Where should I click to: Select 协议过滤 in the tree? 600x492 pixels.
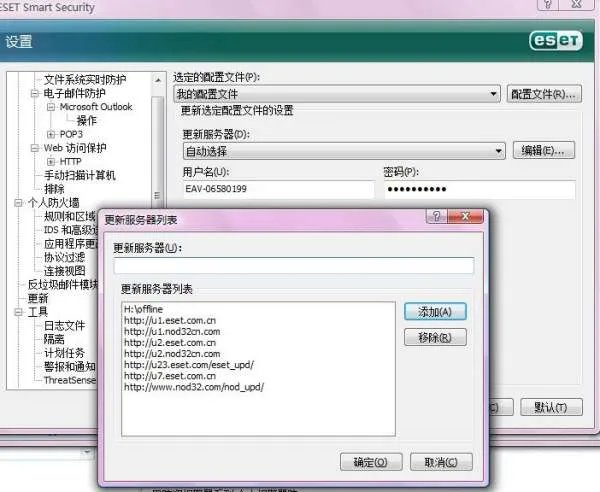point(64,257)
